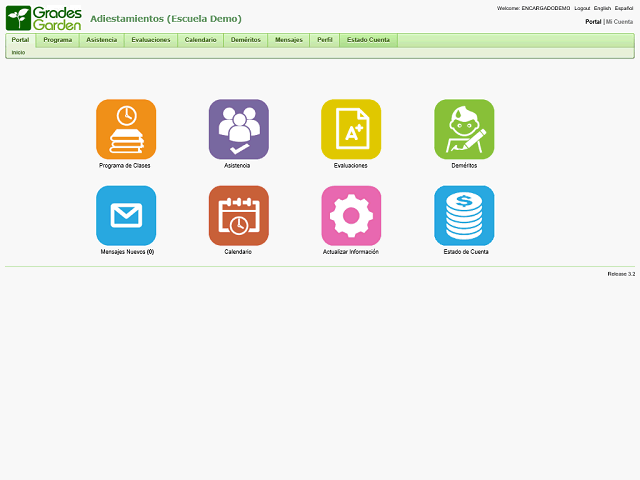Click the Mensajes Nuevos (0) label
Screen dimensions: 640x480
pyautogui.click(x=127, y=252)
